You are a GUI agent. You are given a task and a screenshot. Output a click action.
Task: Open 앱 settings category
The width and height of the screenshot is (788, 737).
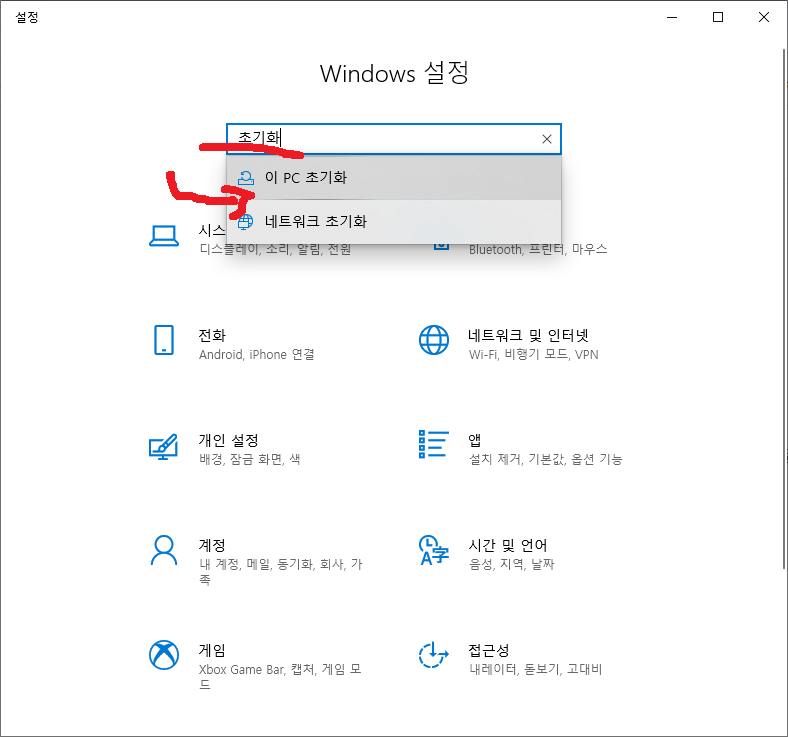click(x=474, y=440)
